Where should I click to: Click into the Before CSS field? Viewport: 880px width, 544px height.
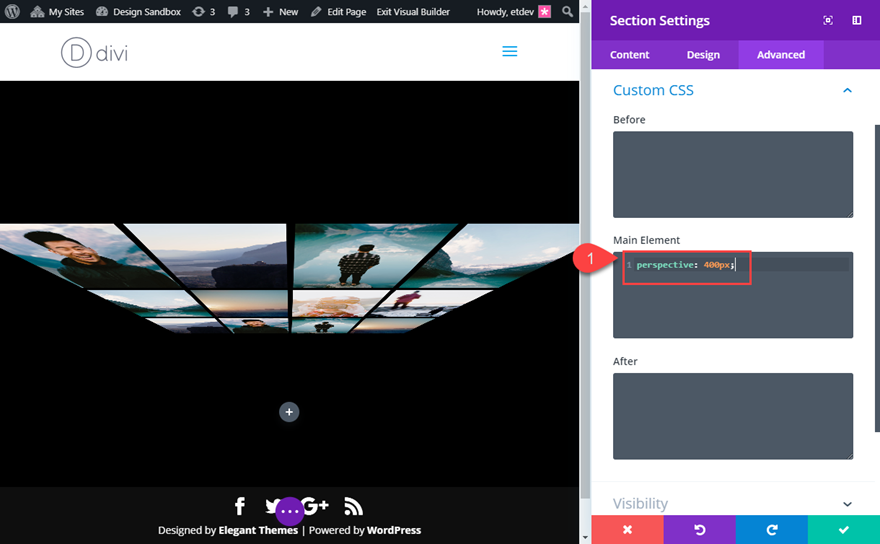tap(733, 175)
